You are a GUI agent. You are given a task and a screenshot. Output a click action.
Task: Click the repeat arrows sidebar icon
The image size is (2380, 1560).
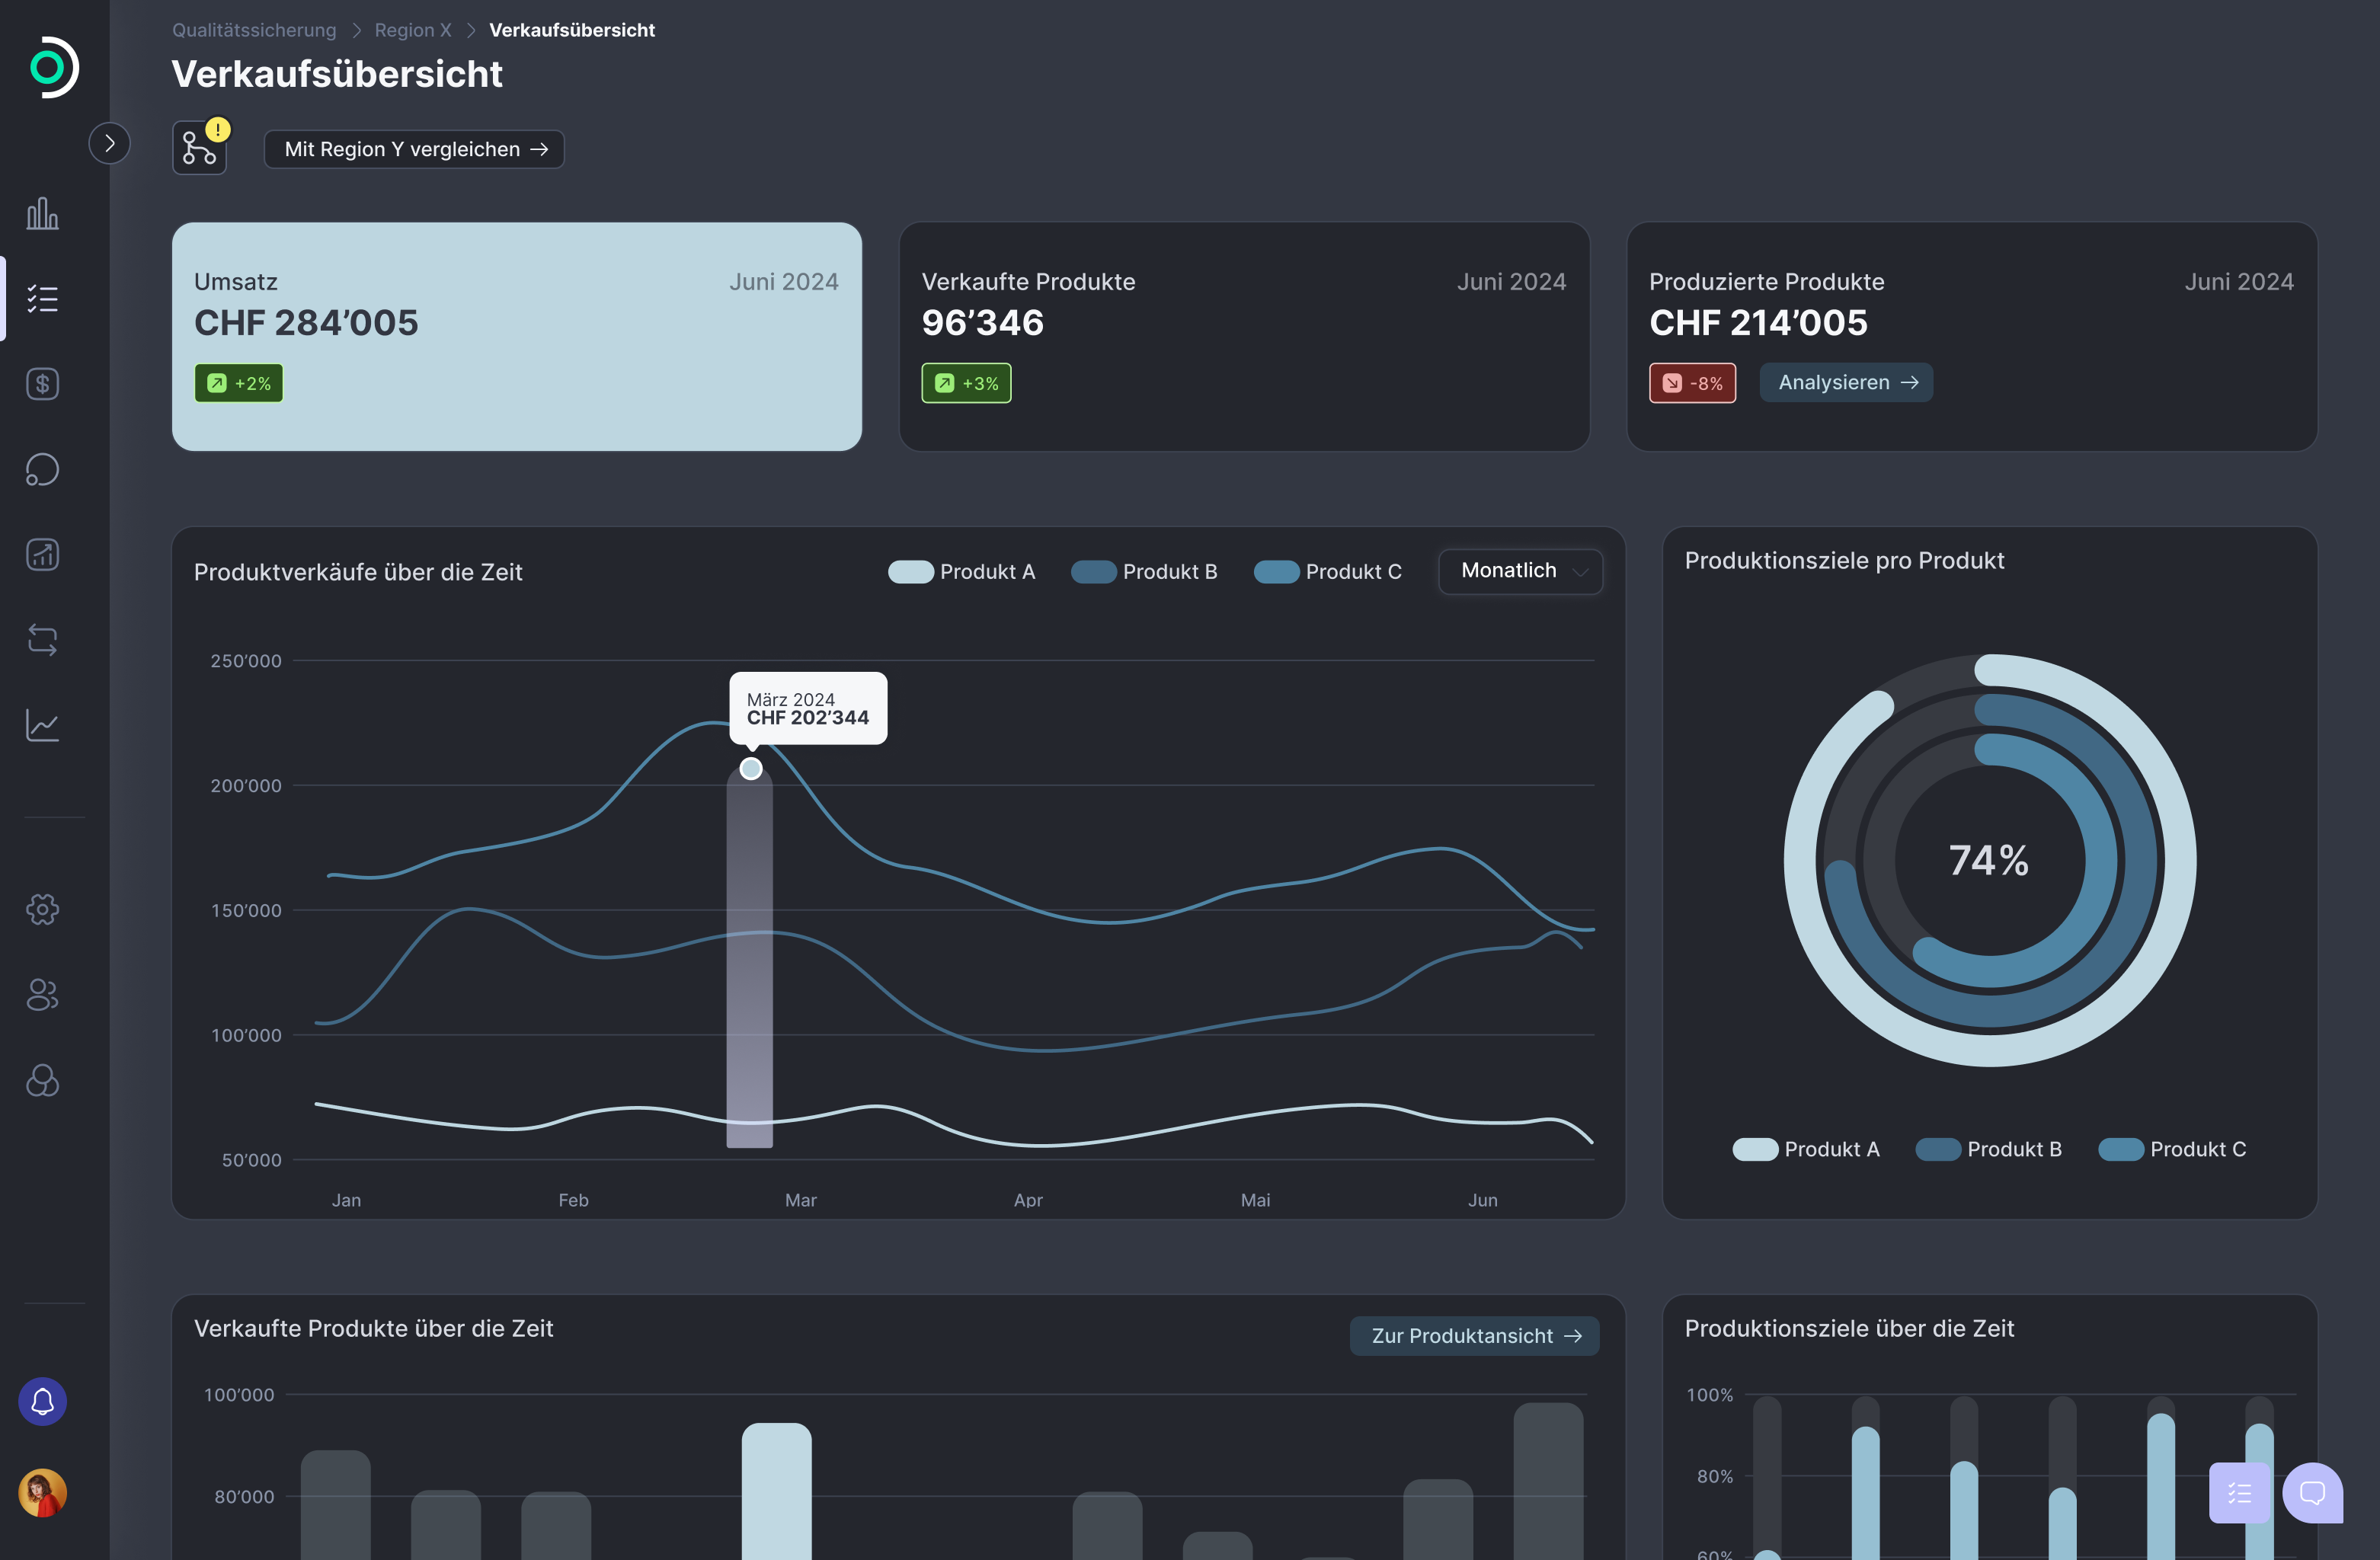pyautogui.click(x=42, y=640)
